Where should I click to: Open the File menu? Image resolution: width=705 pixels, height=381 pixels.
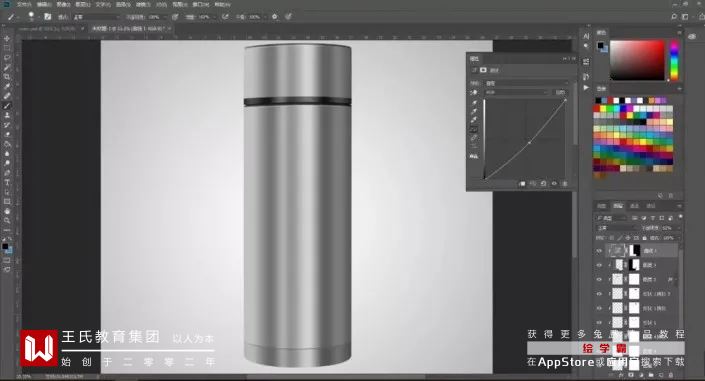[x=24, y=4]
